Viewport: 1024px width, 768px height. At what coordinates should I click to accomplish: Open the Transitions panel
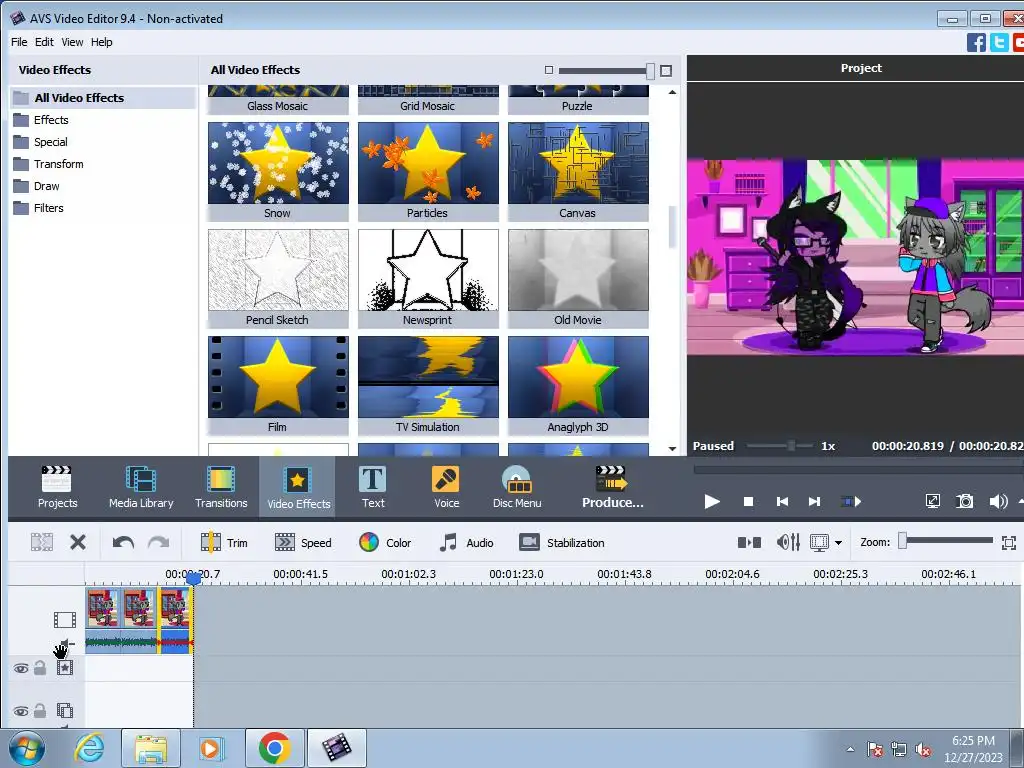click(x=221, y=487)
